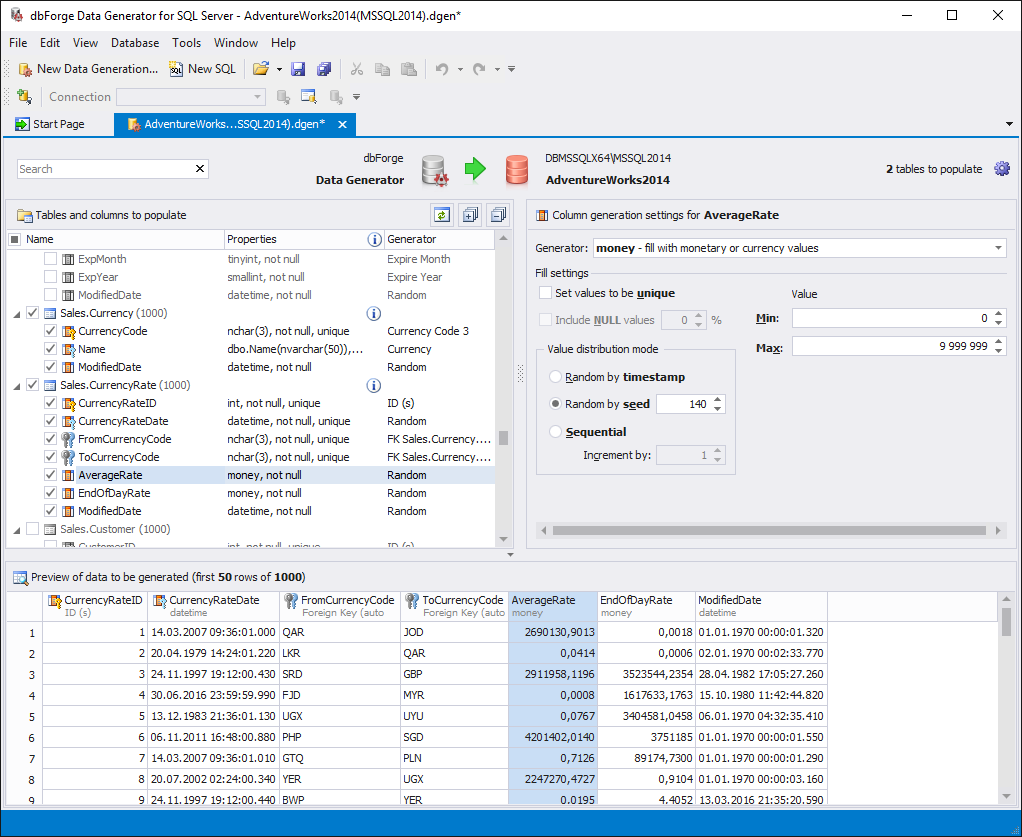This screenshot has height=837, width=1022.
Task: Click the CurrencyRateDate preview column header
Action: point(214,606)
